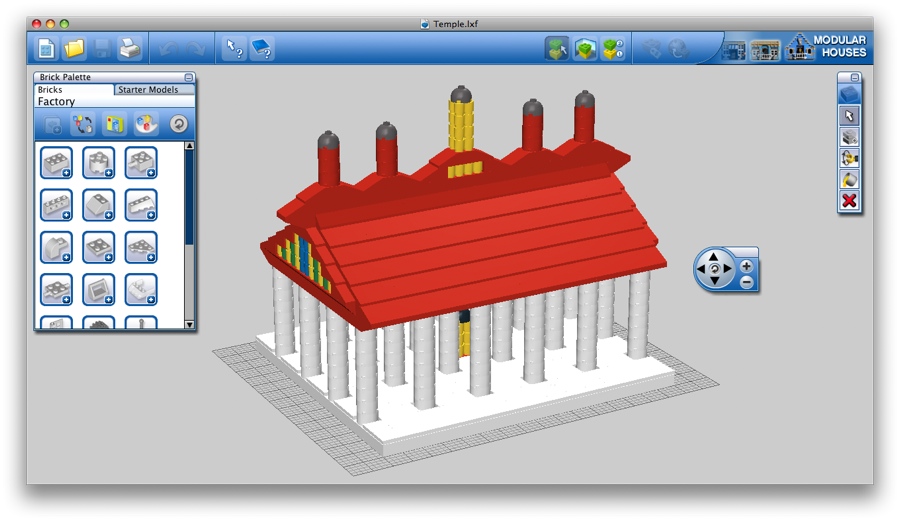This screenshot has height=521, width=900.
Task: Select the arrow Selection tool
Action: click(x=849, y=115)
